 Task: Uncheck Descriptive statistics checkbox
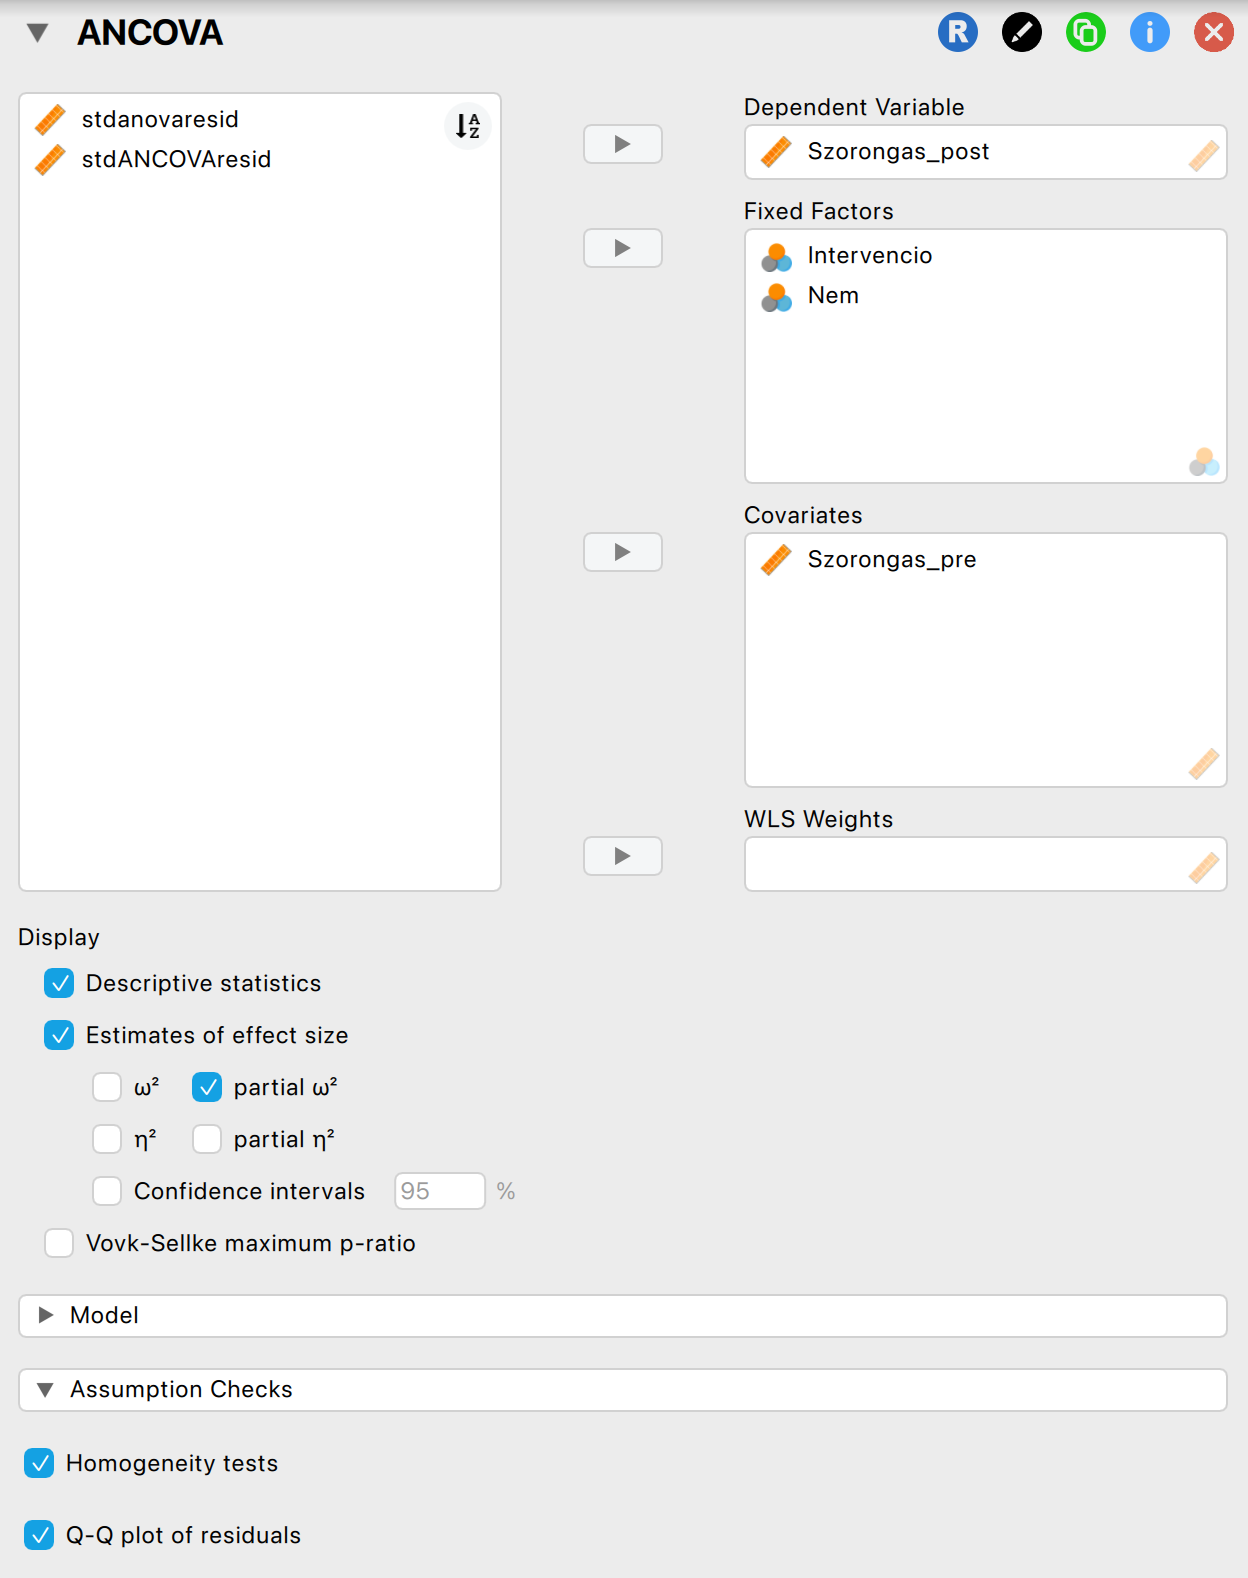click(x=59, y=983)
